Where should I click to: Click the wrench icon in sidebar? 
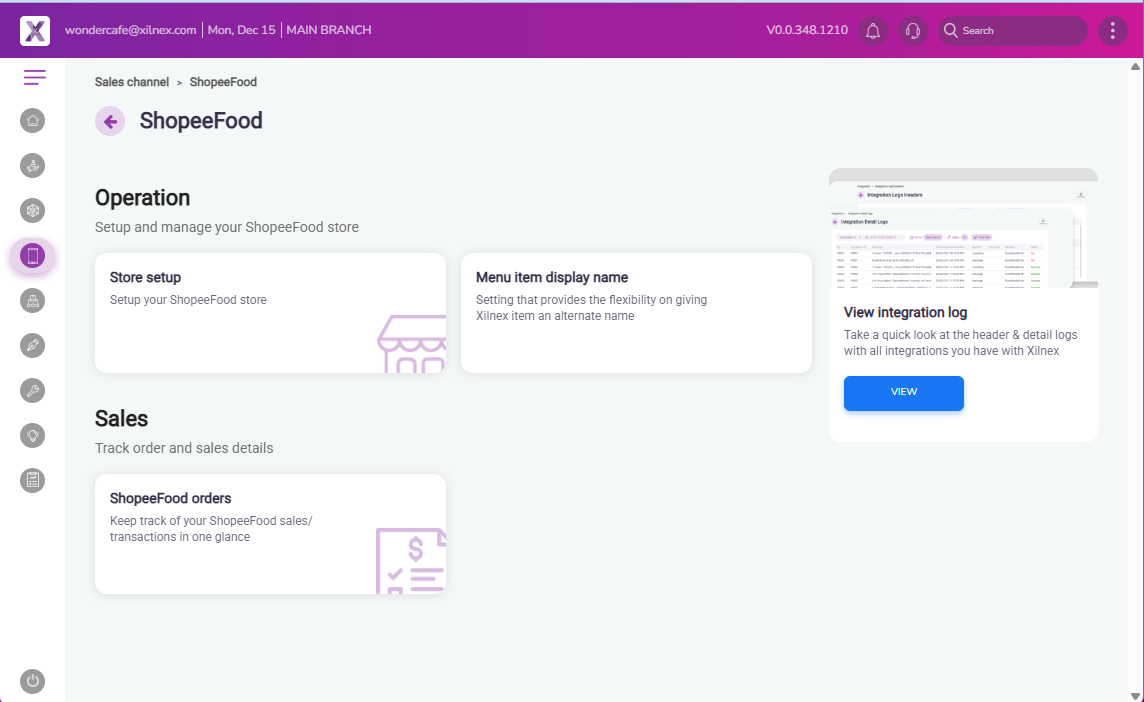(33, 390)
